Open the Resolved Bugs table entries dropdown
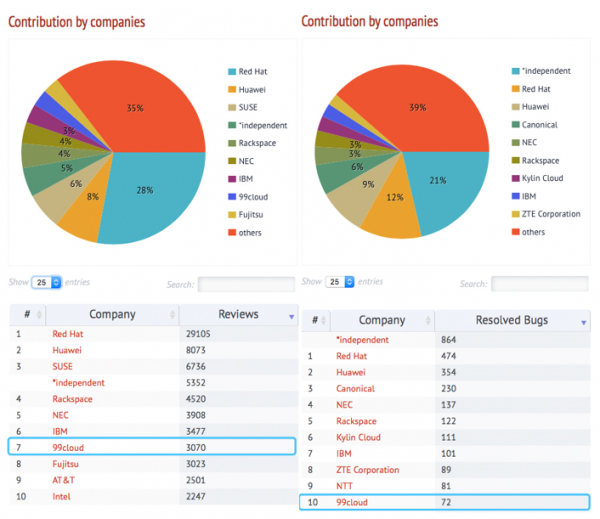 tap(340, 282)
